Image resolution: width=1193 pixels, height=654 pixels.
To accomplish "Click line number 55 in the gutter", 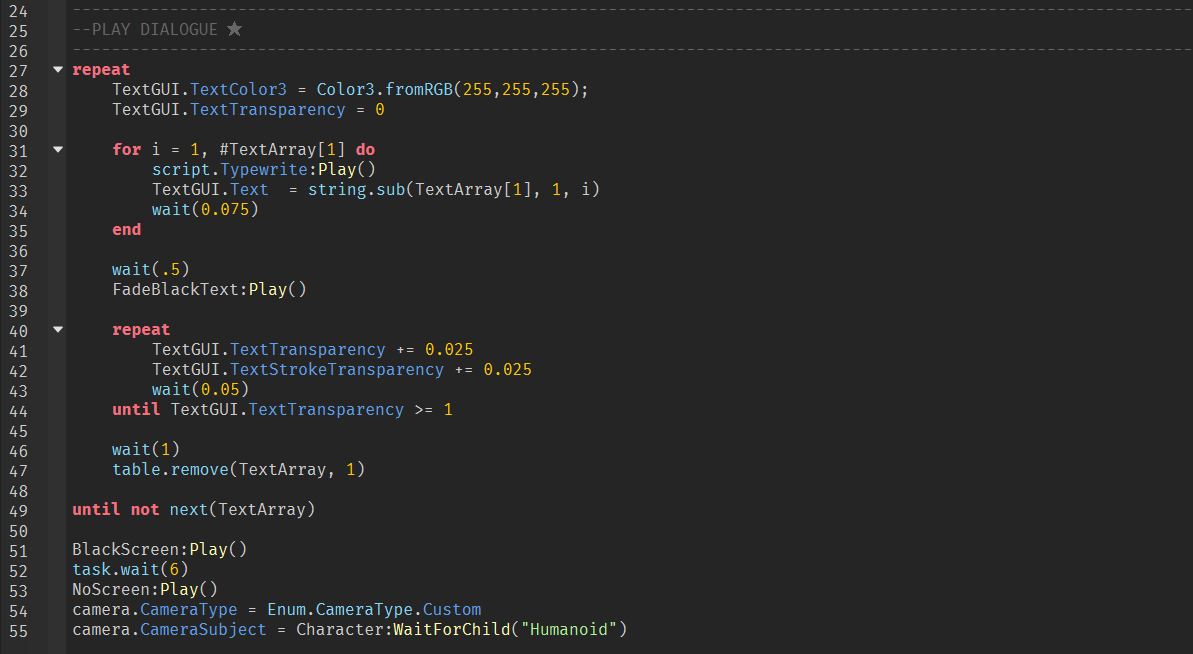I will pyautogui.click(x=18, y=631).
